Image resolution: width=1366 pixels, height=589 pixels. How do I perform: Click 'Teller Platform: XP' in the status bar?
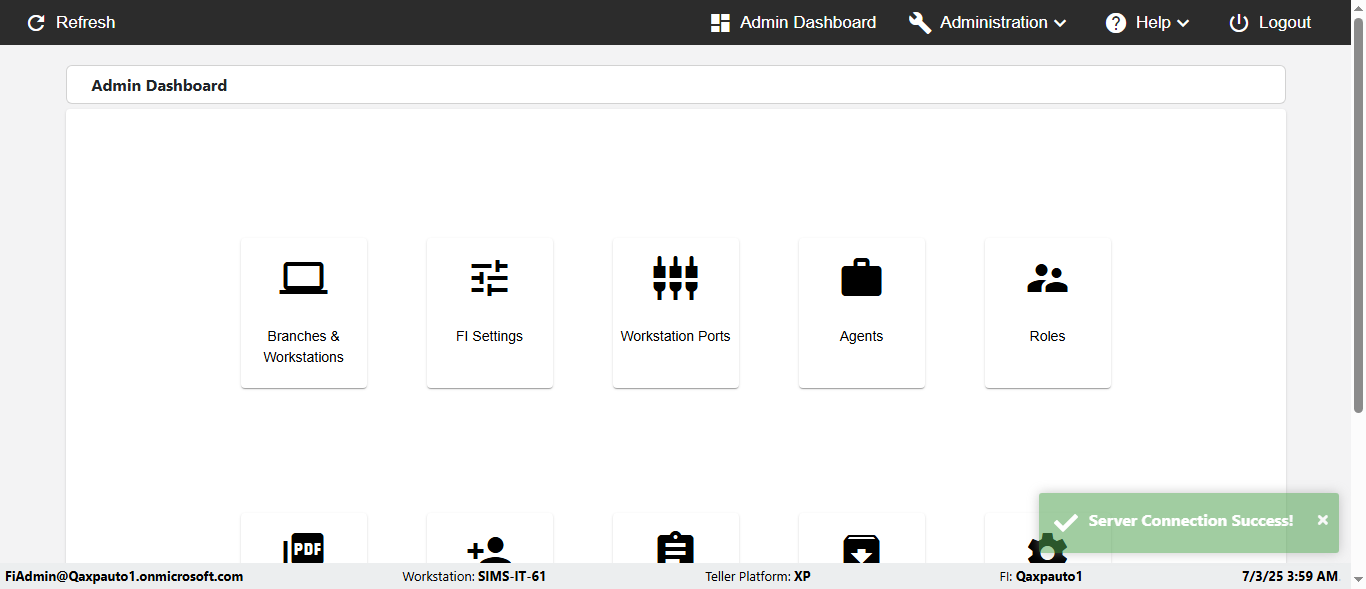pyautogui.click(x=758, y=576)
